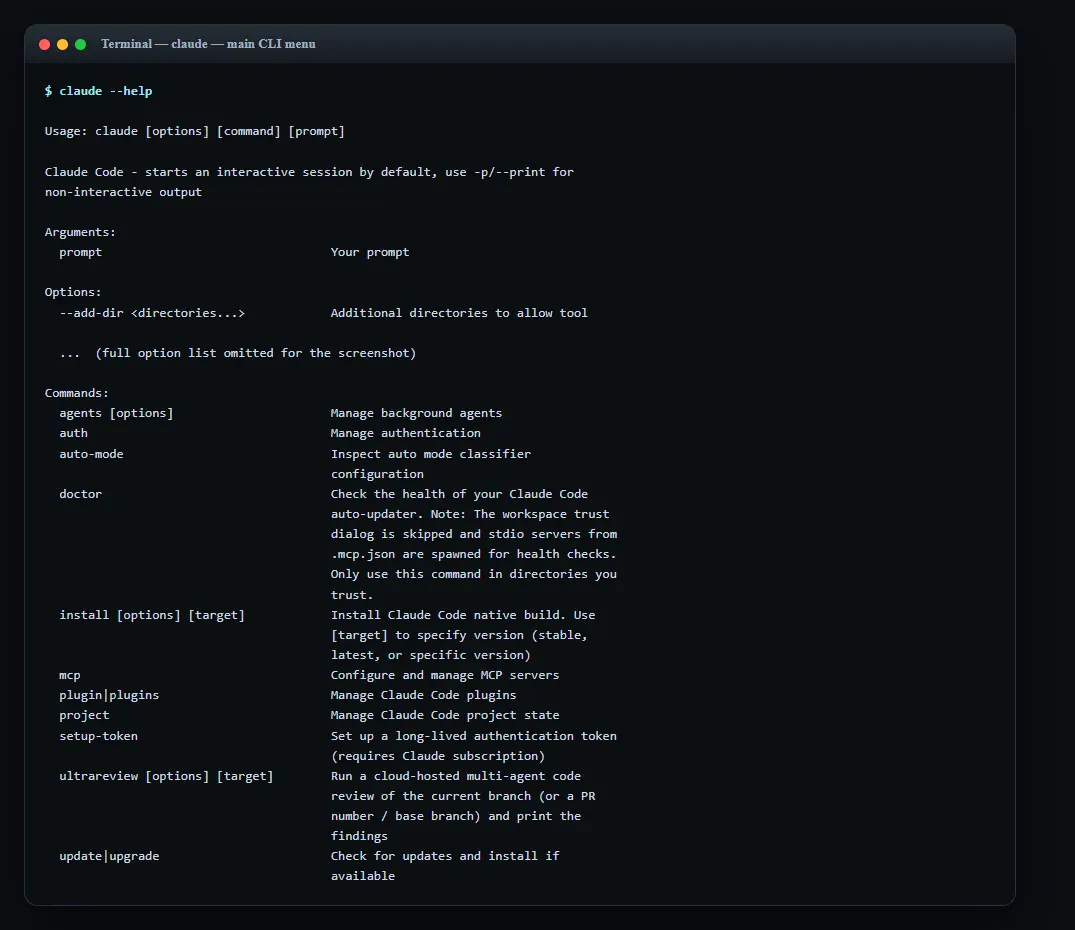1075x930 pixels.
Task: Click 'Manage Claude Code project state' description
Action: [x=444, y=715]
